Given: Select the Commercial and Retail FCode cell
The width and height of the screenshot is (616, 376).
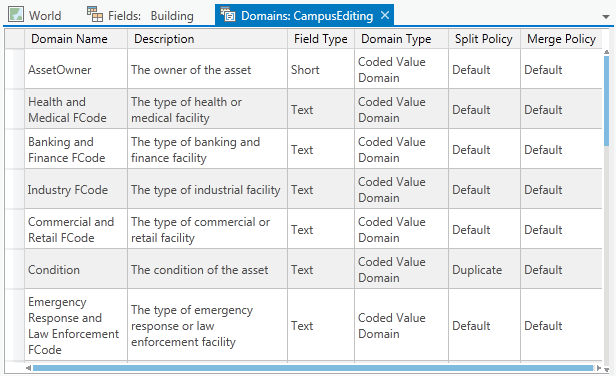Looking at the screenshot, I should 76,229.
